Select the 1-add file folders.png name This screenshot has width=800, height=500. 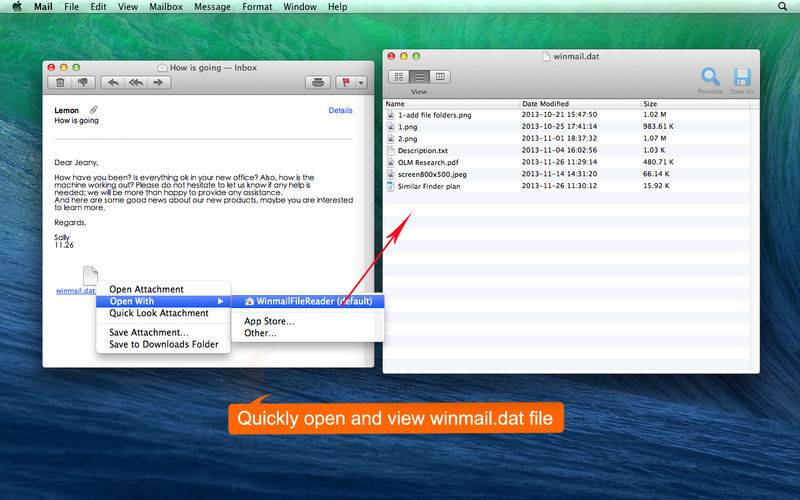click(x=435, y=115)
